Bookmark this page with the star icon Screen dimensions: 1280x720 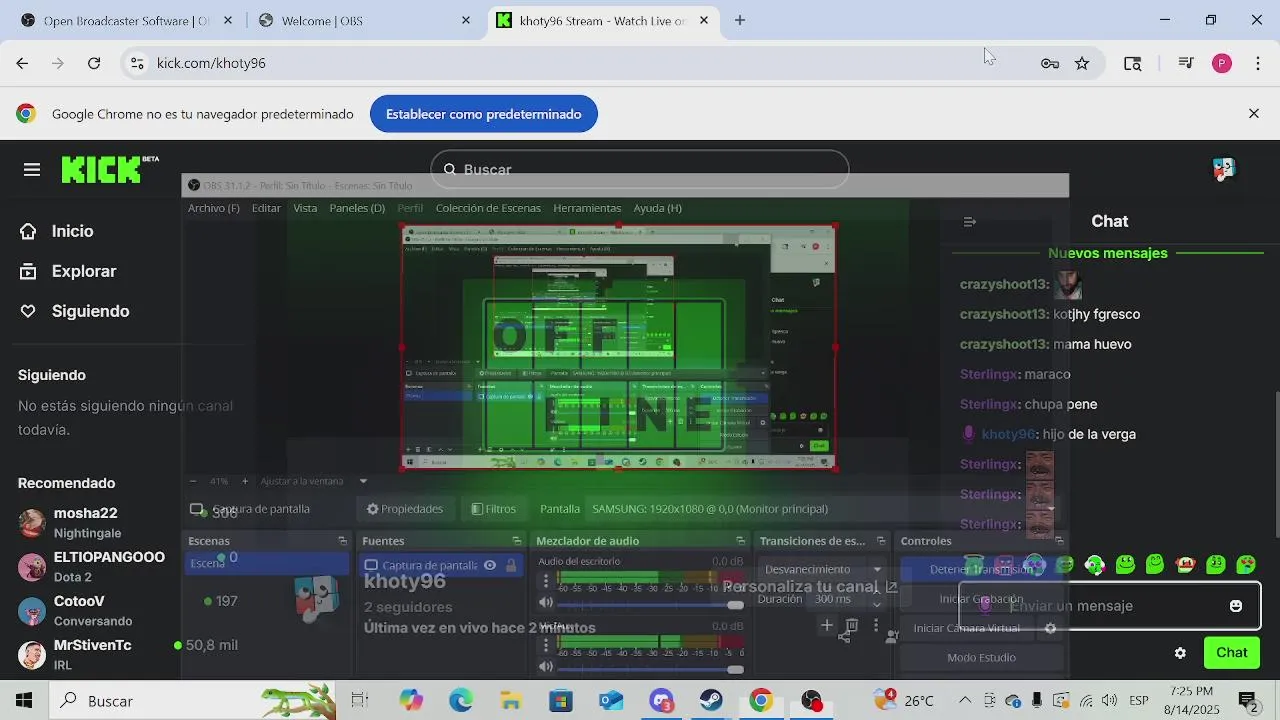click(x=1082, y=63)
